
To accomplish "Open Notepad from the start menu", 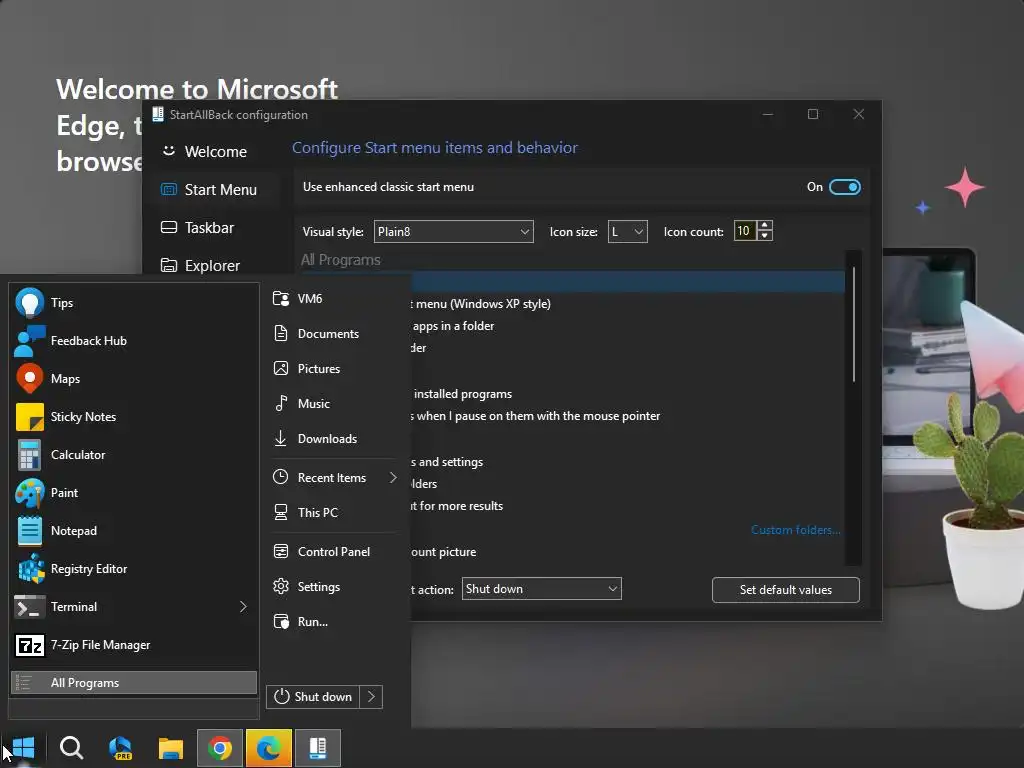I will (134, 531).
